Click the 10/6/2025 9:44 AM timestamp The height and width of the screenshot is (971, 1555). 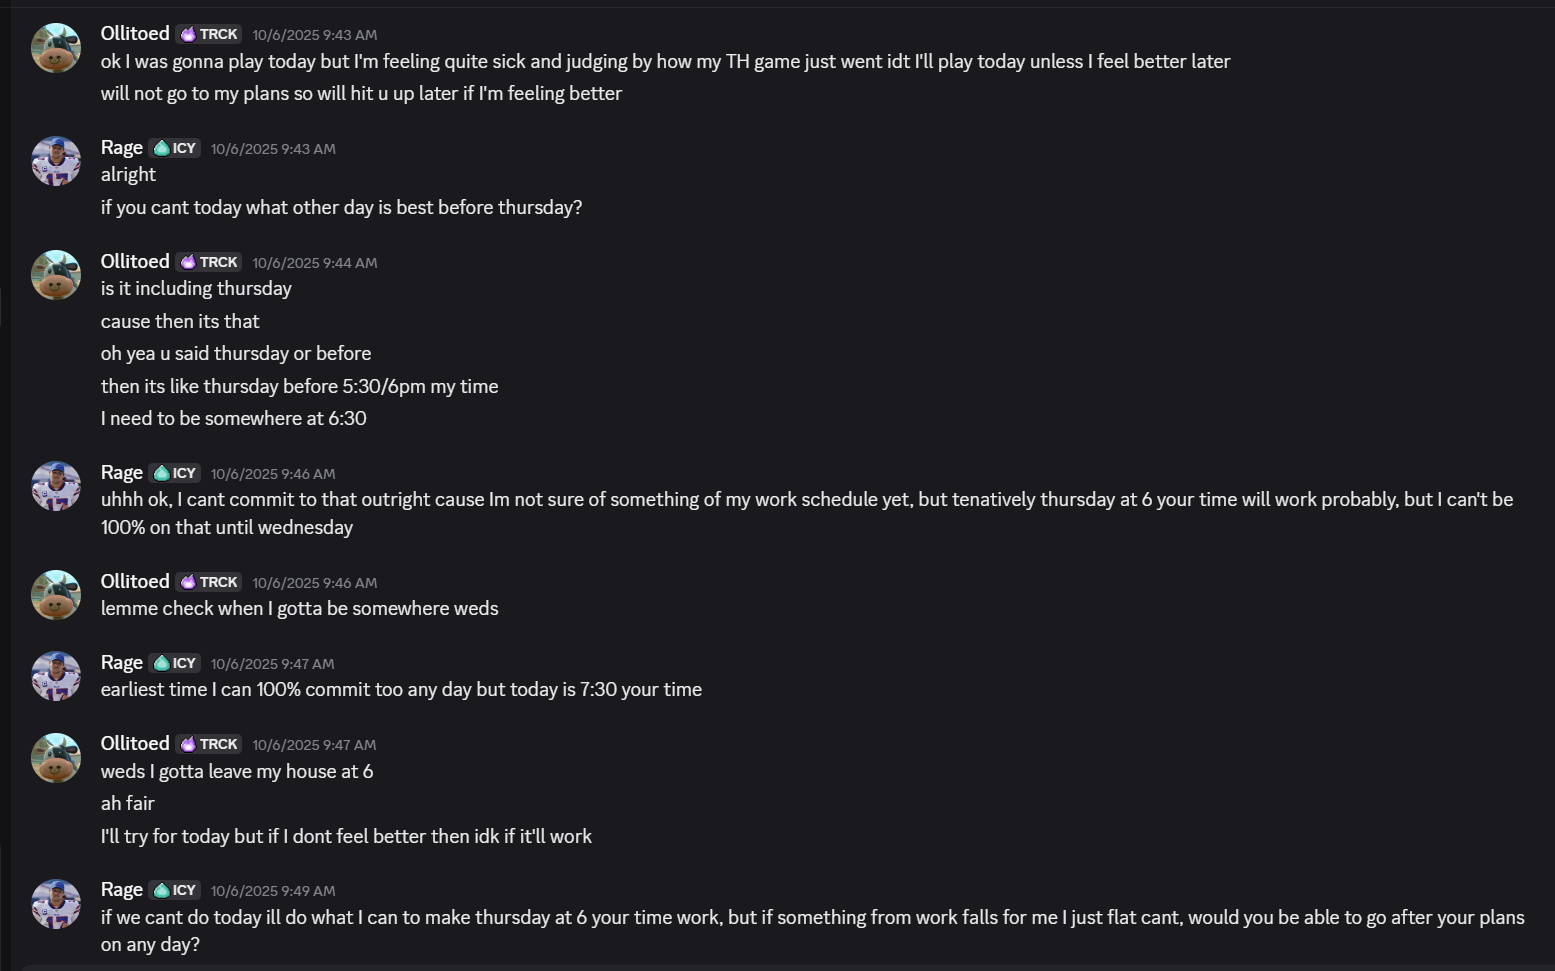tap(314, 263)
